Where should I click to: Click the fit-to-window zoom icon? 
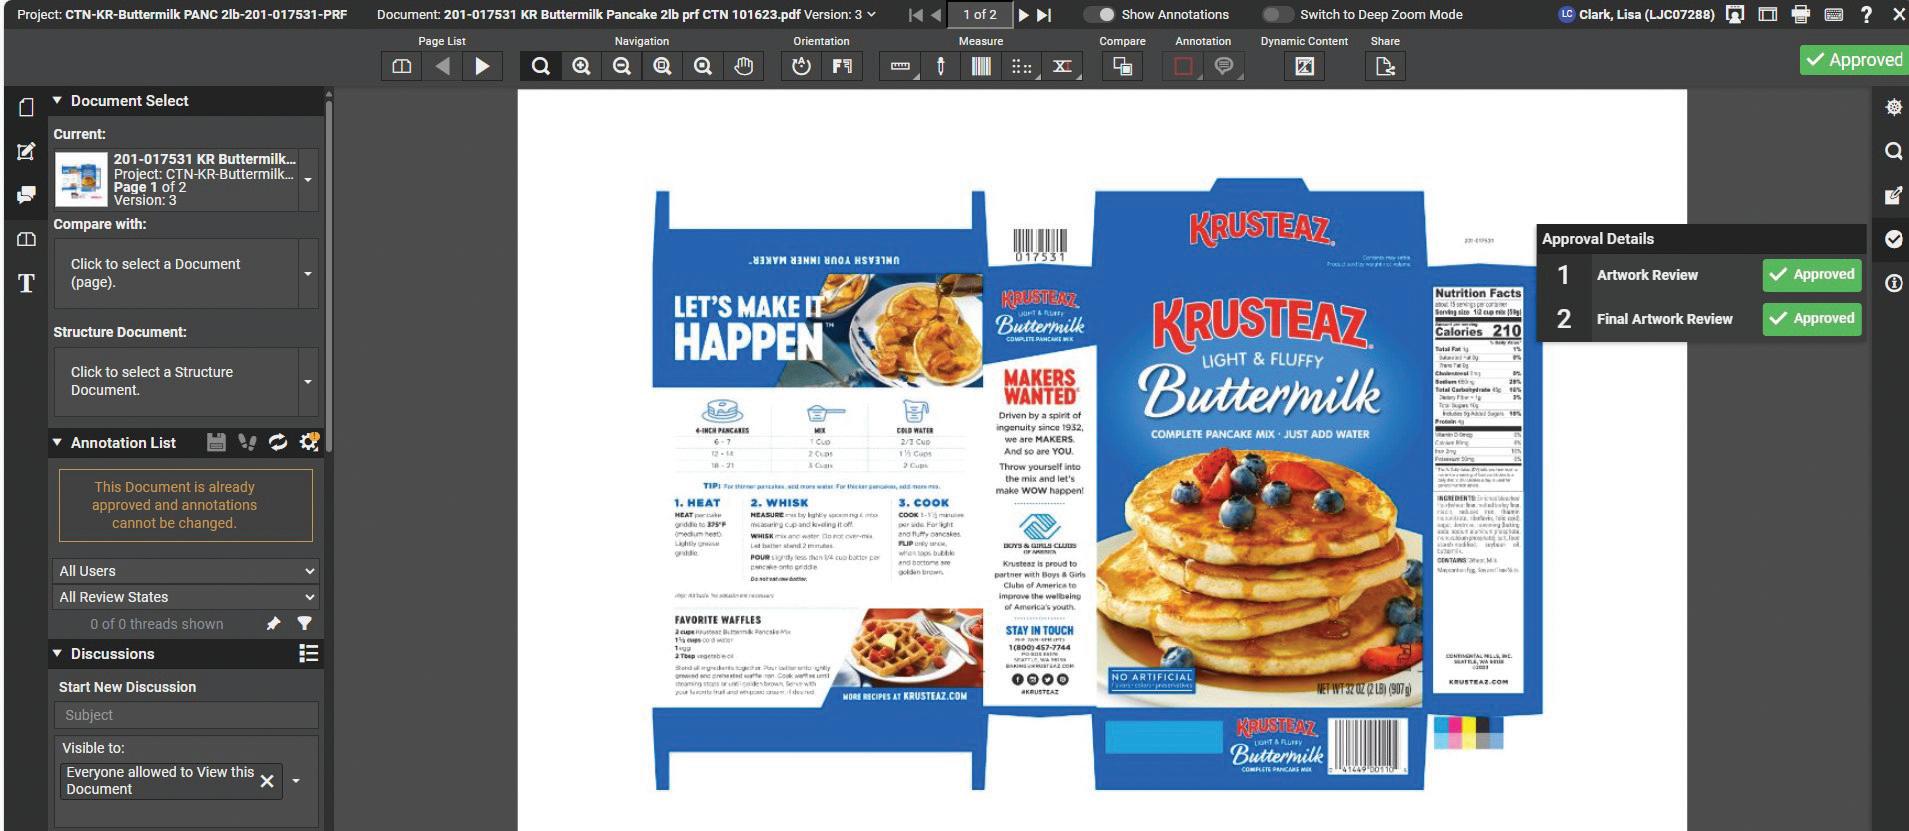coord(662,66)
